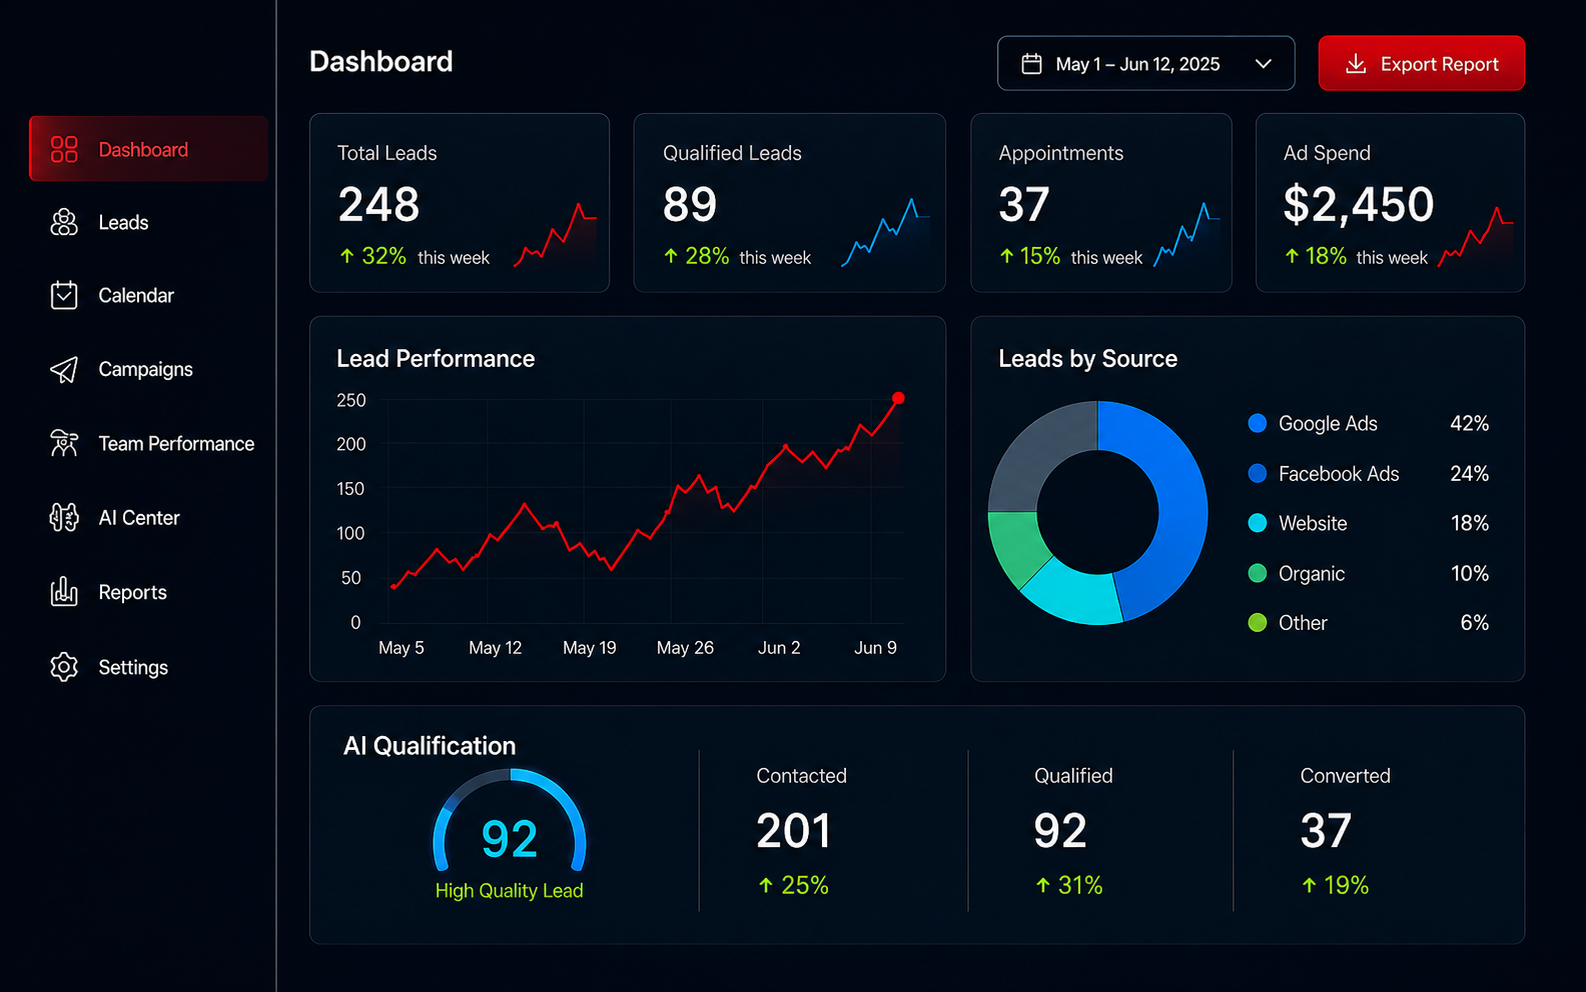
Task: Click the green up arrow beside 32%
Action: click(347, 256)
